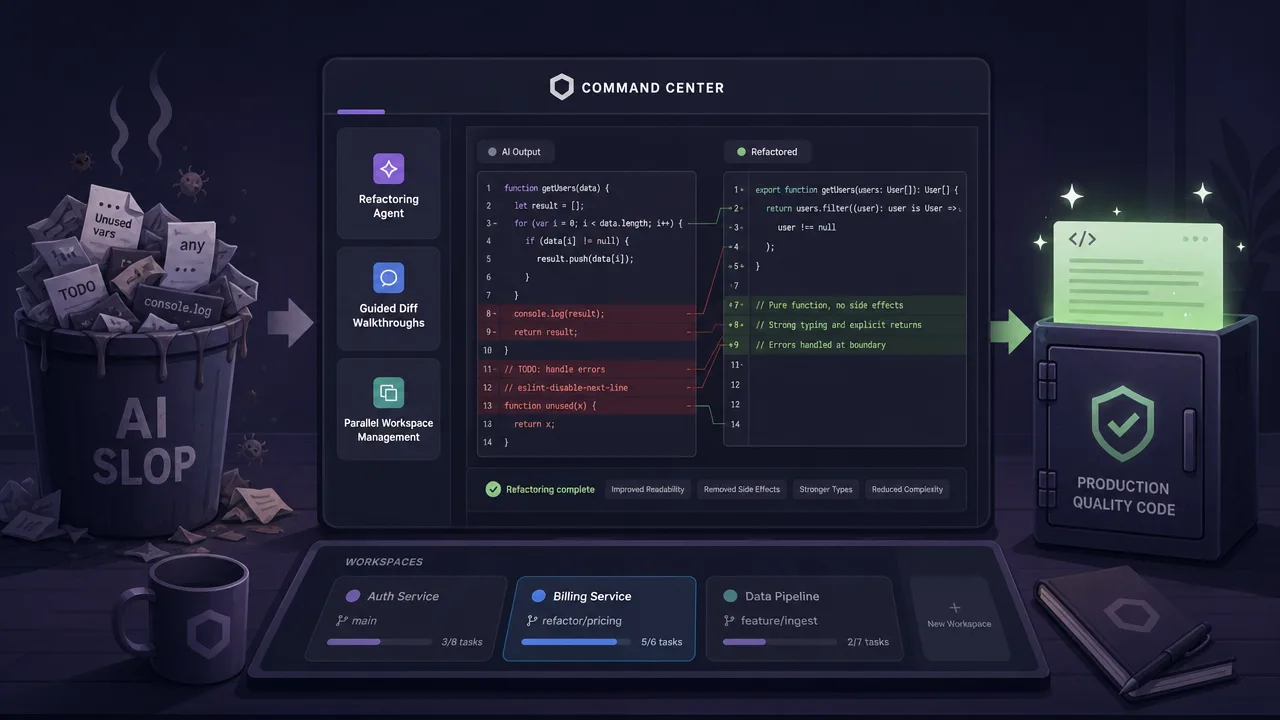Click the added Pure function comment line

845,305
